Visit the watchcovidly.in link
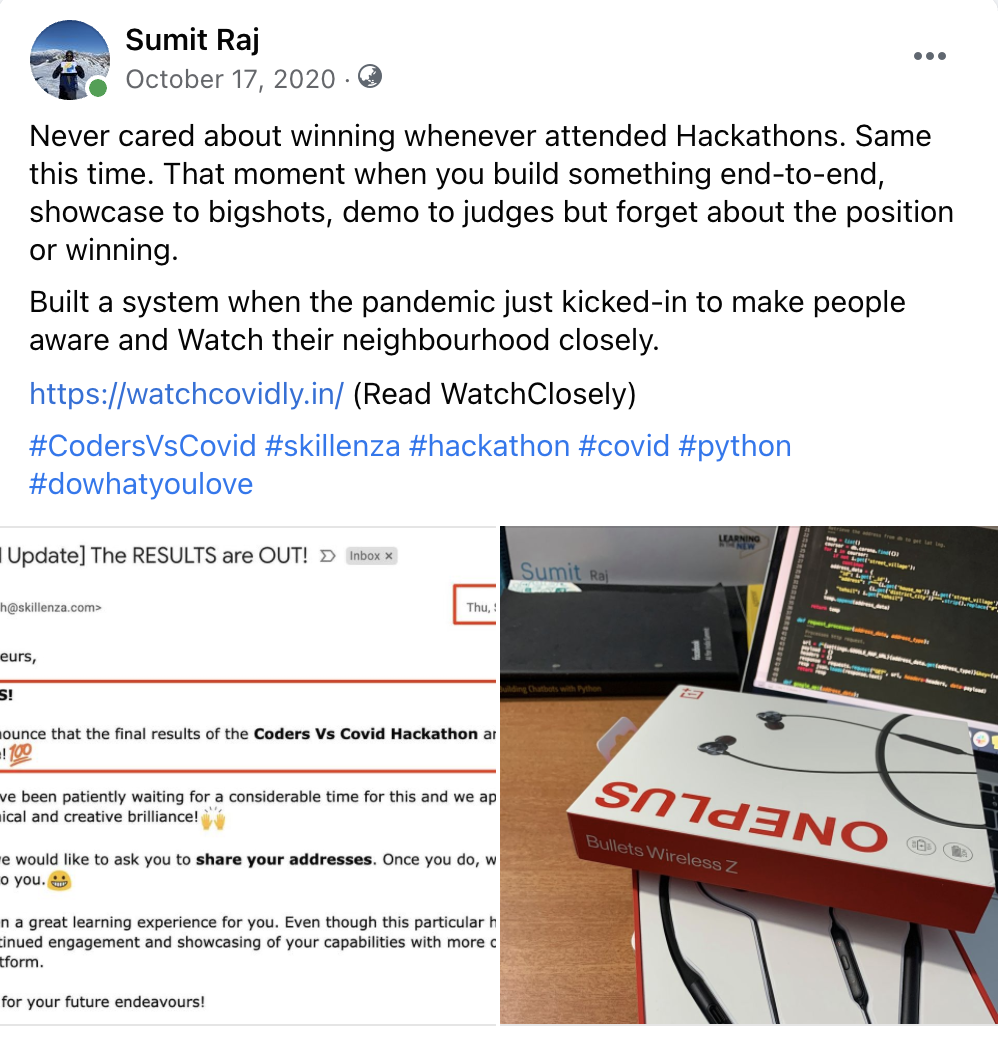The image size is (998, 1038). pos(187,394)
